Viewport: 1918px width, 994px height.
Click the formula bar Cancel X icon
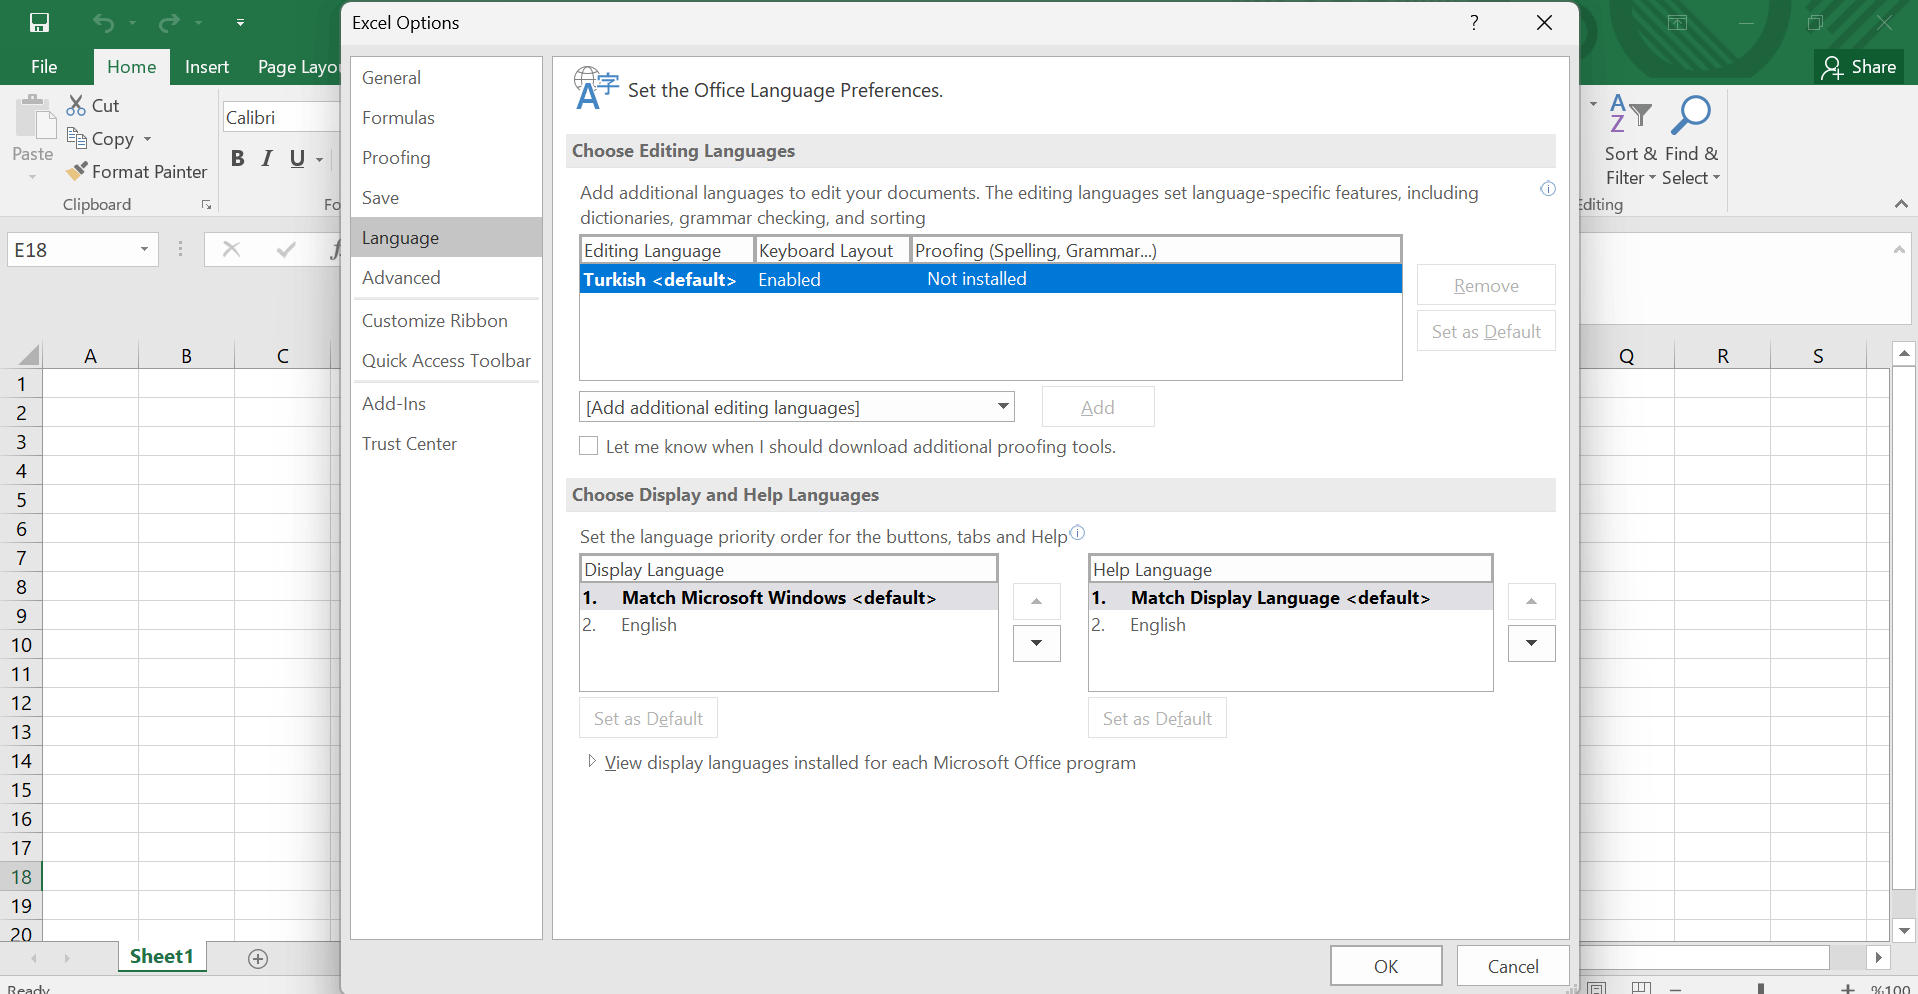[x=231, y=250]
